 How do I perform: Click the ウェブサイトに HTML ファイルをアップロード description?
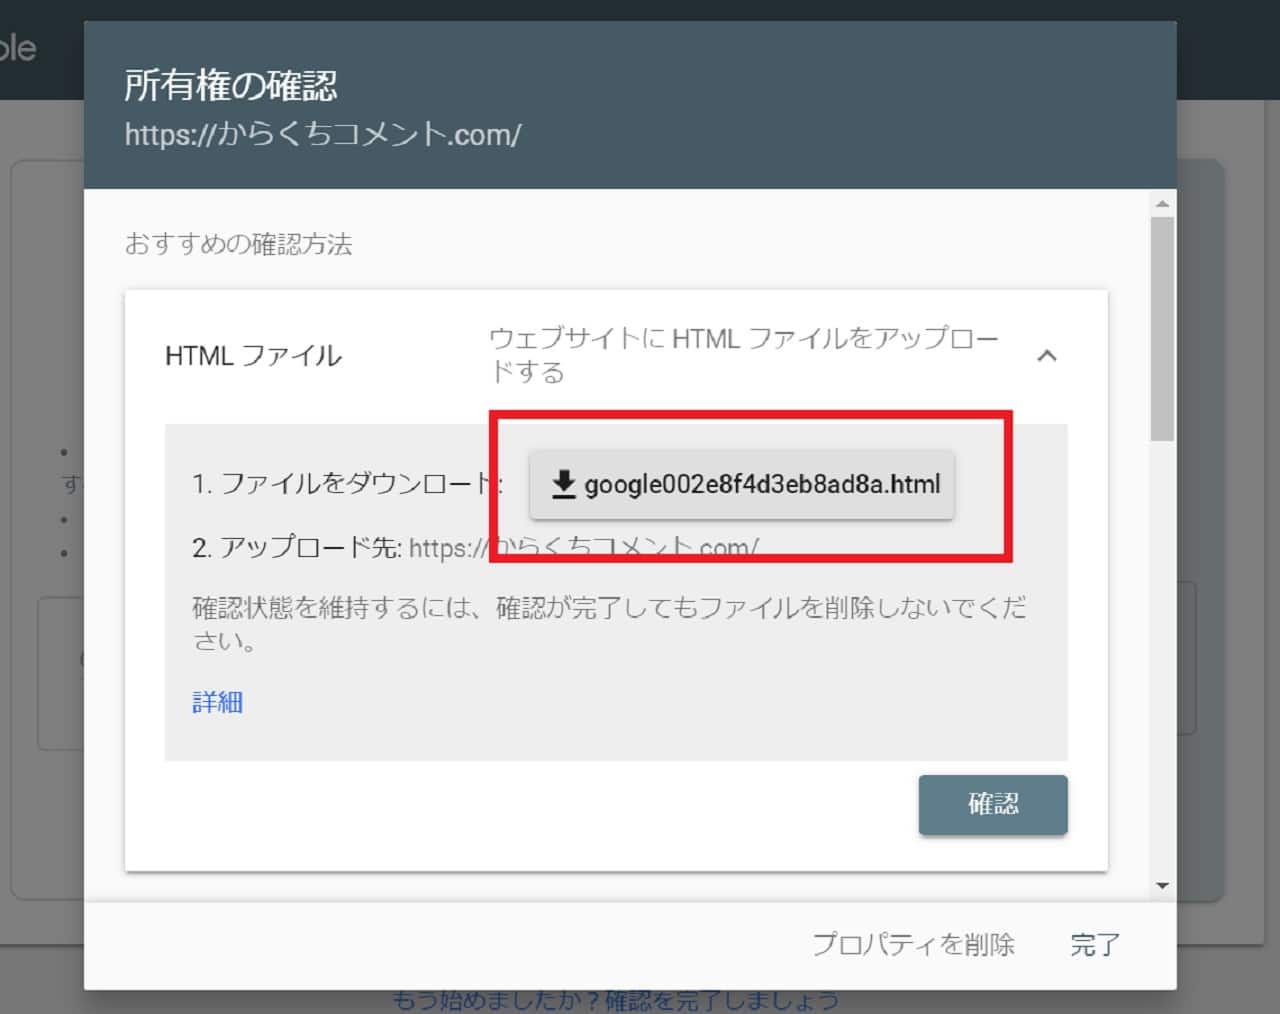(x=742, y=355)
